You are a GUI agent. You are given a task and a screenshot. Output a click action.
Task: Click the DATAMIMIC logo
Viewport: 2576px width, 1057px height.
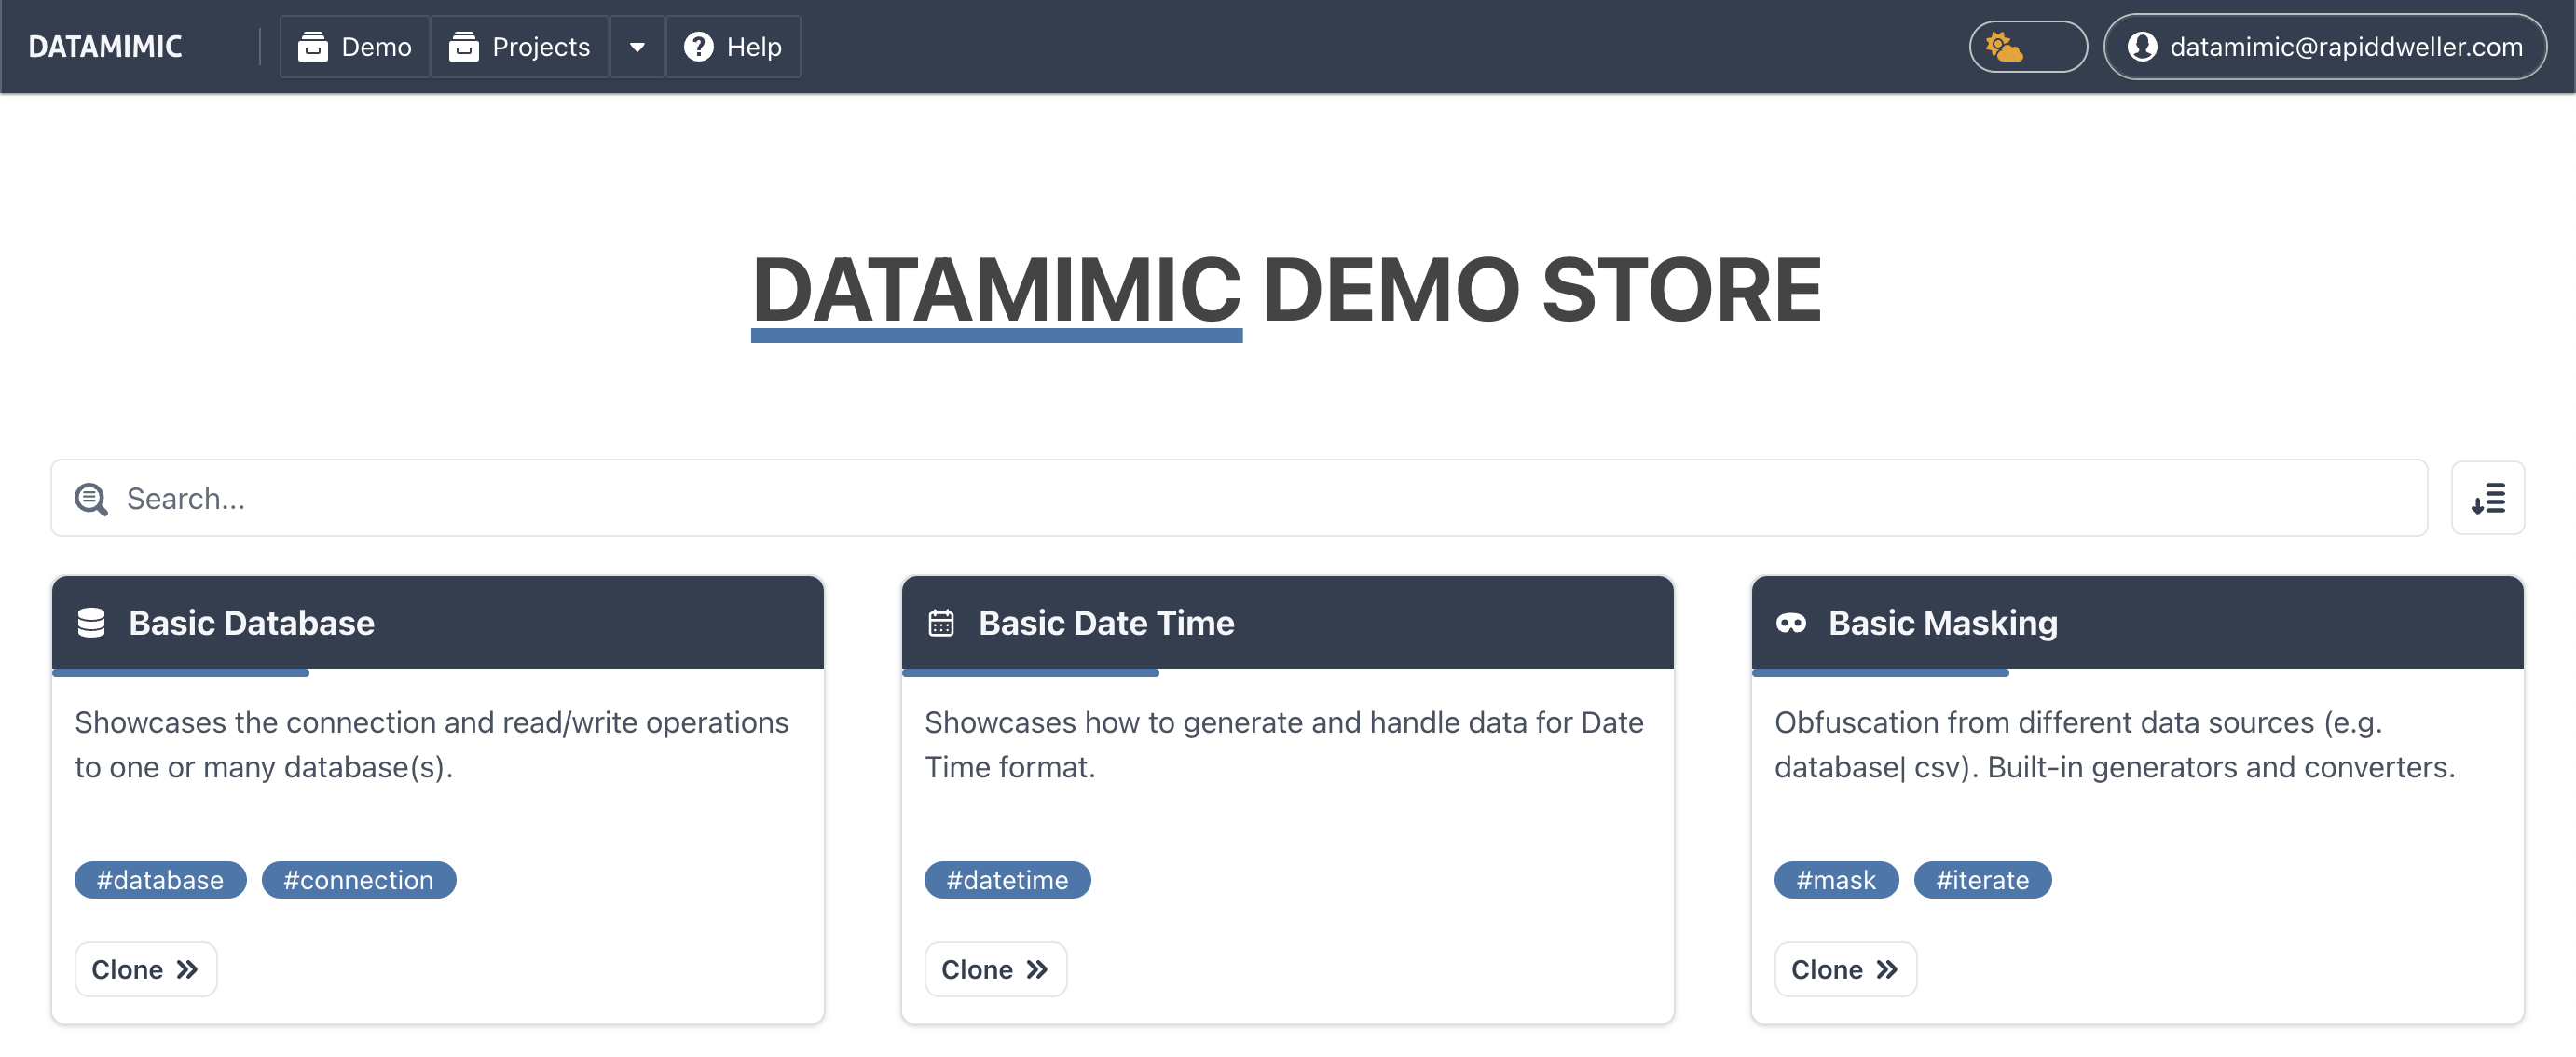(105, 46)
